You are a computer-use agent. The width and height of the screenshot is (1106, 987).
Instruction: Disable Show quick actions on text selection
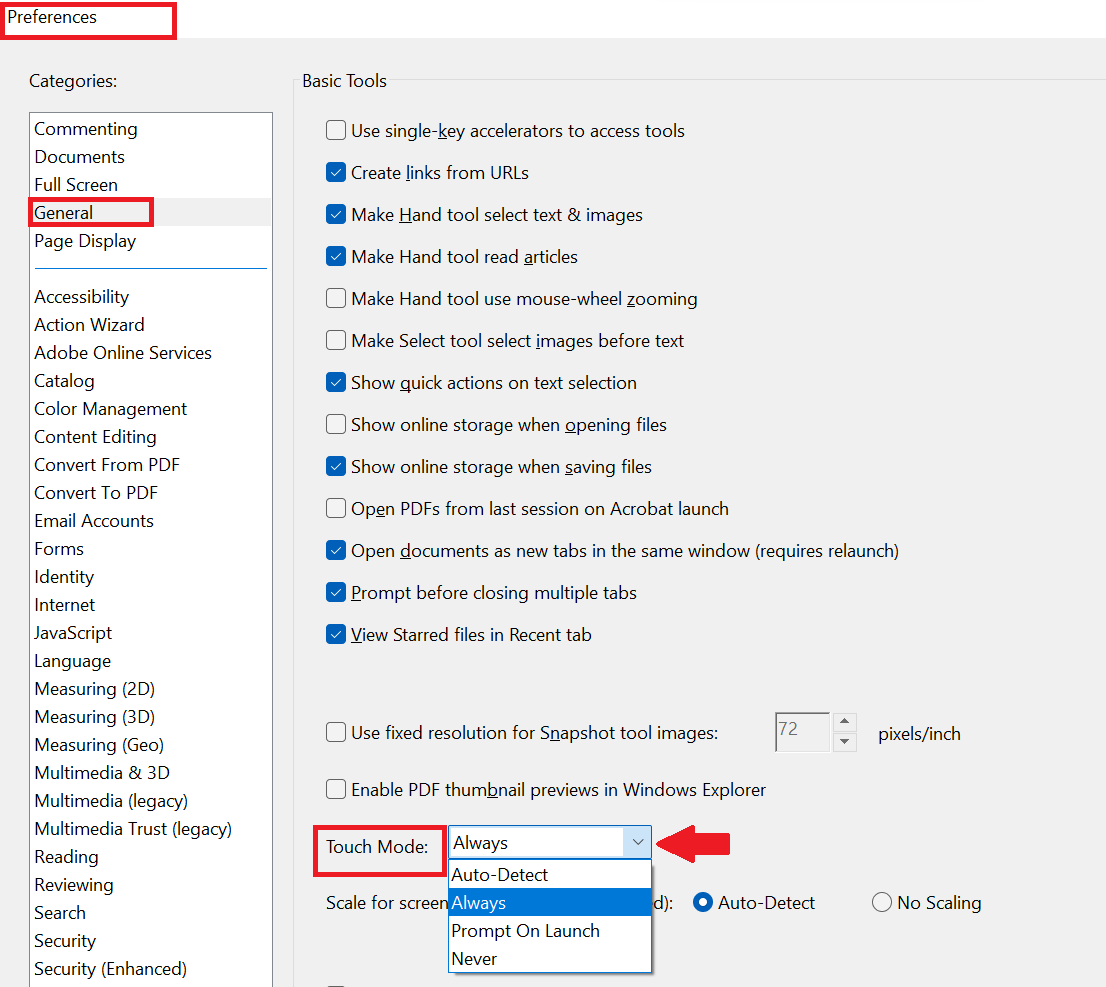[336, 382]
